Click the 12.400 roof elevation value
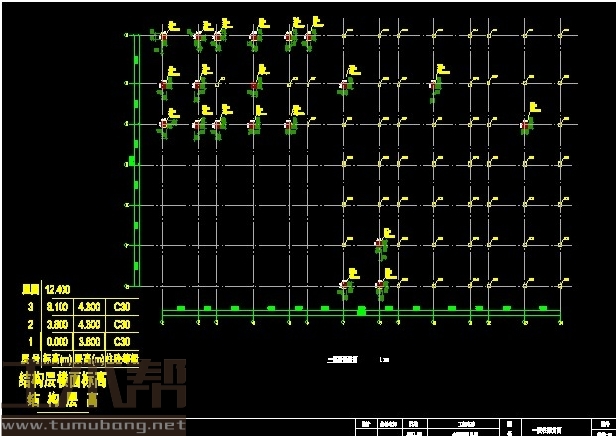 [56, 289]
